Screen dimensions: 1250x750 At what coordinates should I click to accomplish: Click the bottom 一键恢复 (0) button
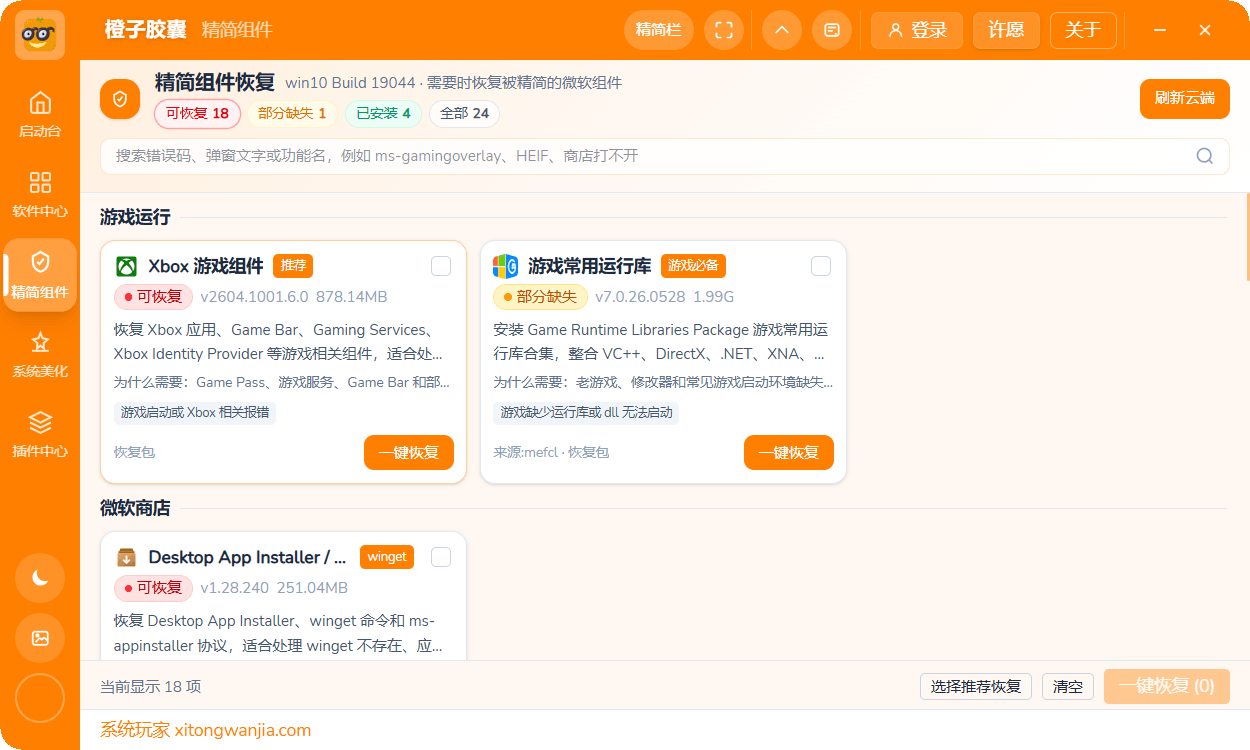pos(1167,686)
